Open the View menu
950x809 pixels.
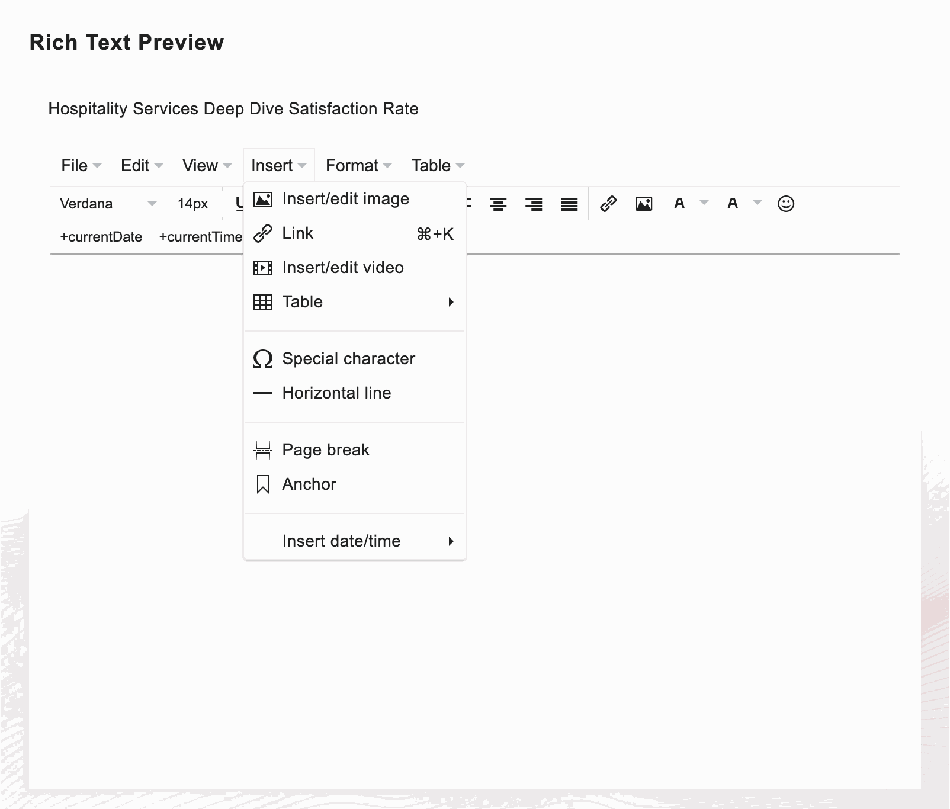click(207, 165)
